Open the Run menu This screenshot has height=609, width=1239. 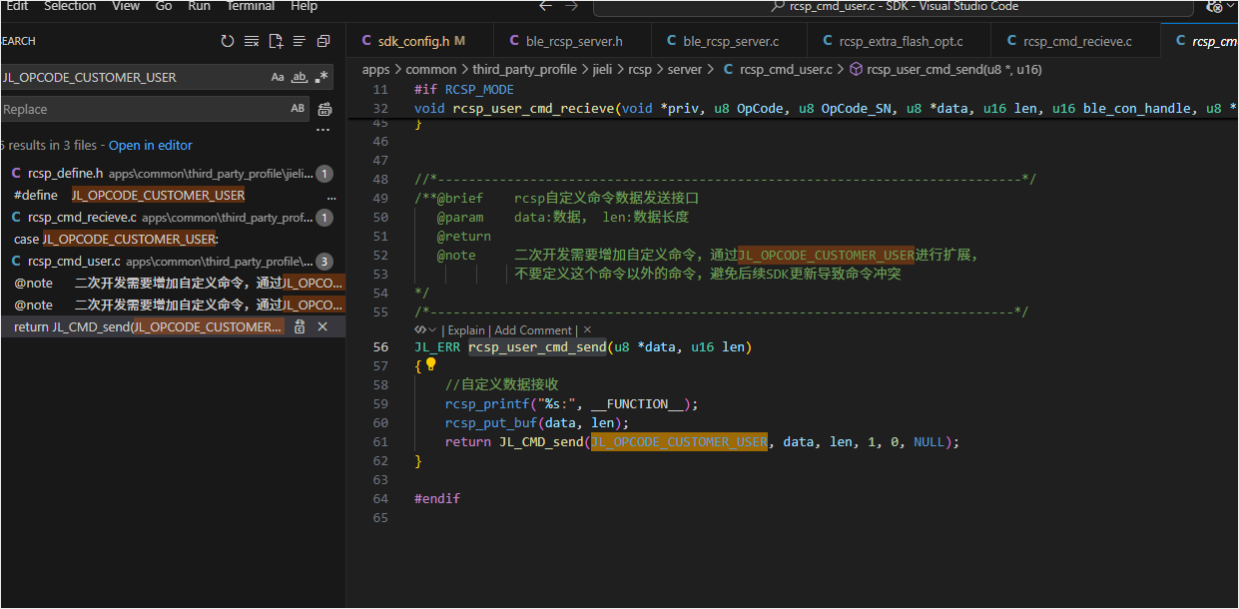(x=199, y=6)
